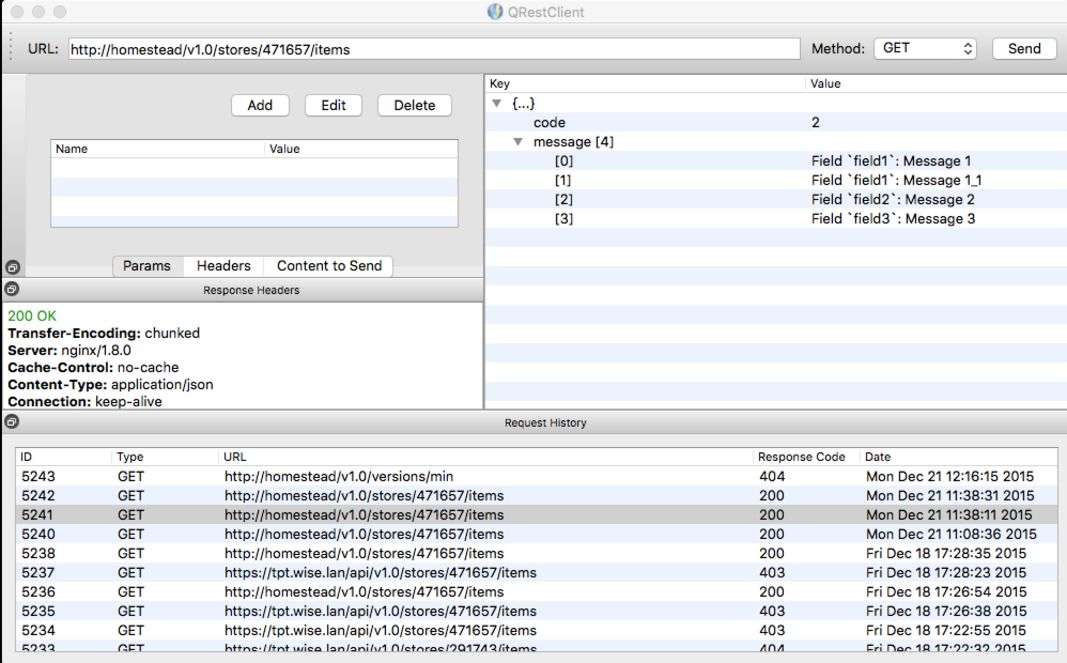The image size is (1067, 663).
Task: Open the Method dropdown showing GET
Action: [924, 48]
